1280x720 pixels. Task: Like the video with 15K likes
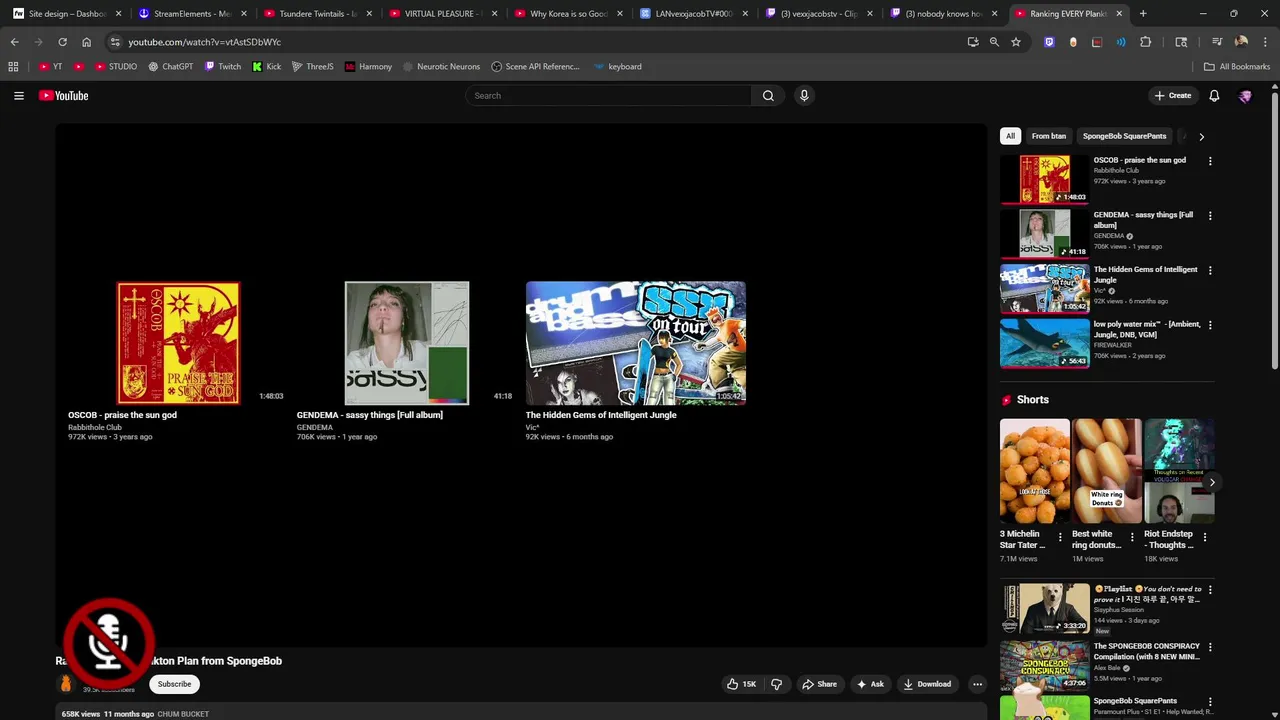[x=741, y=684]
